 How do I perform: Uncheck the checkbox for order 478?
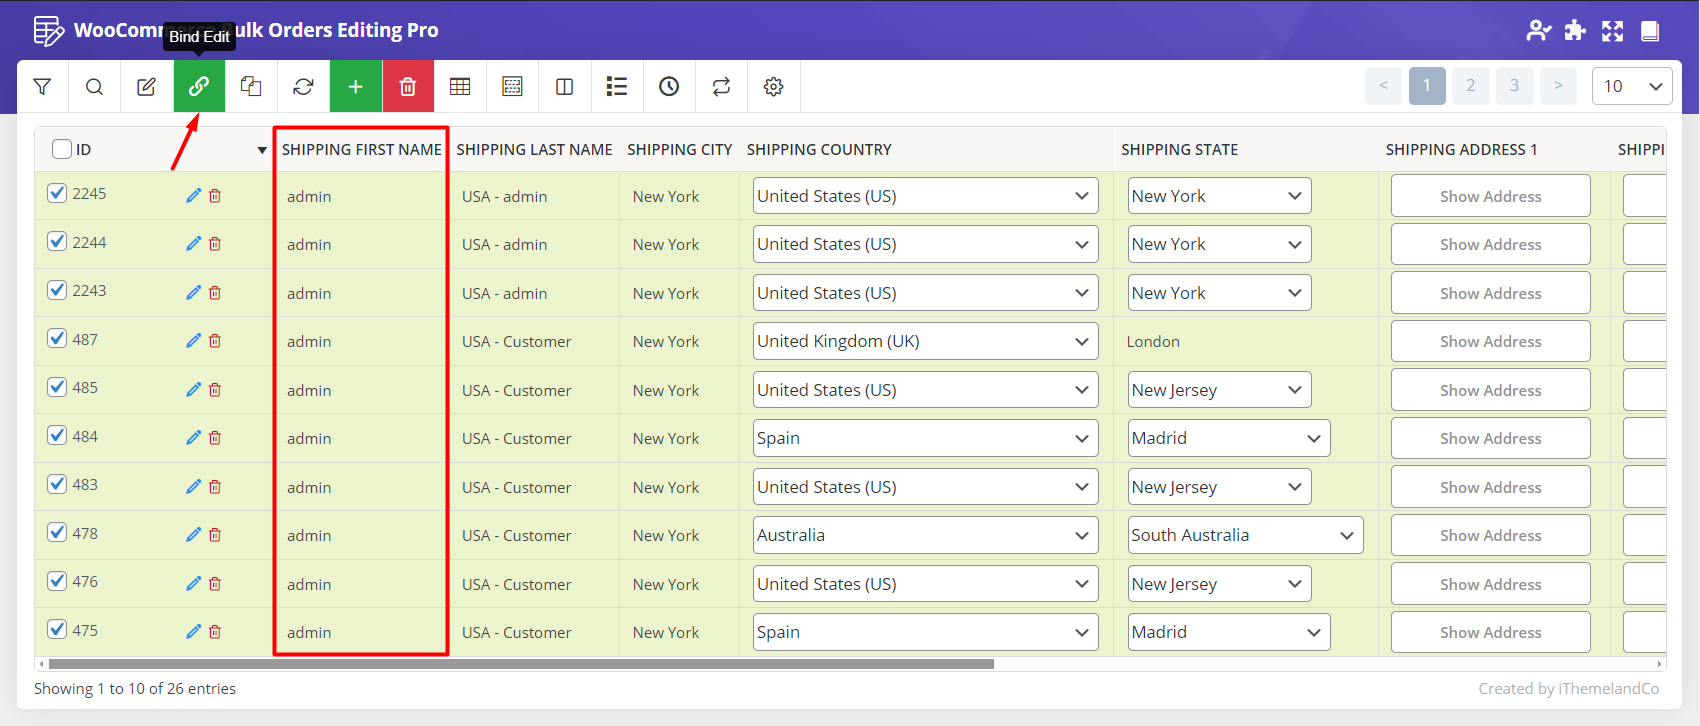57,533
